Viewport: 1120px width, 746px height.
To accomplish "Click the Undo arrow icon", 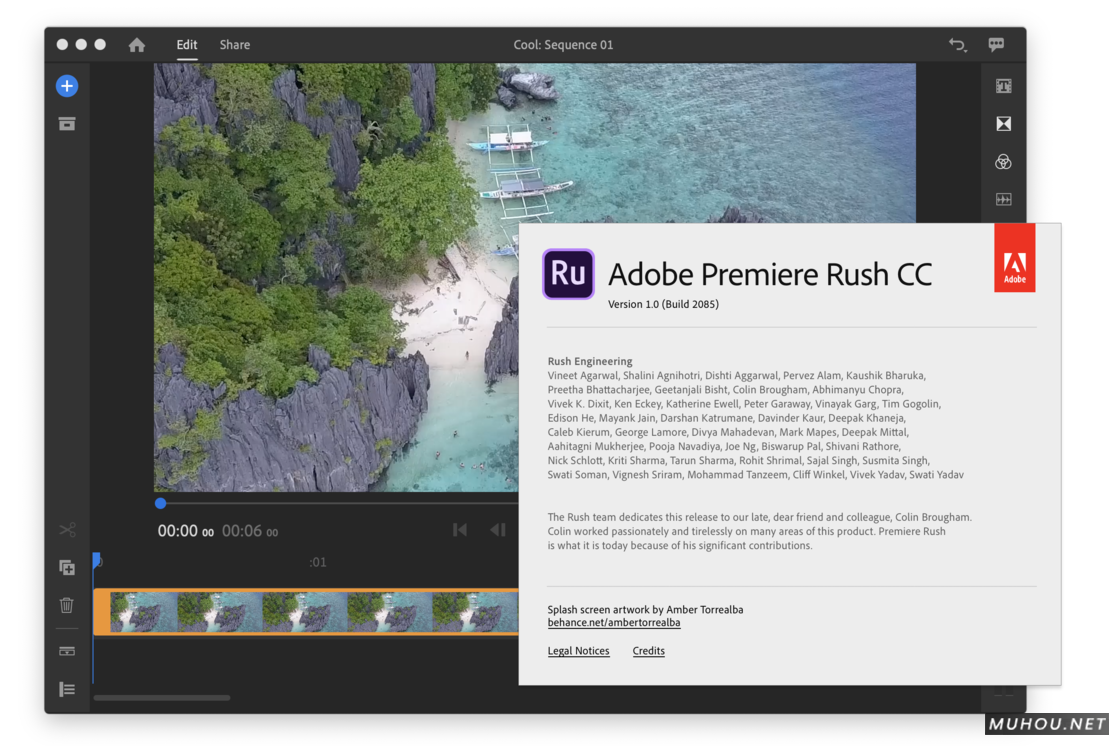I will 958,45.
